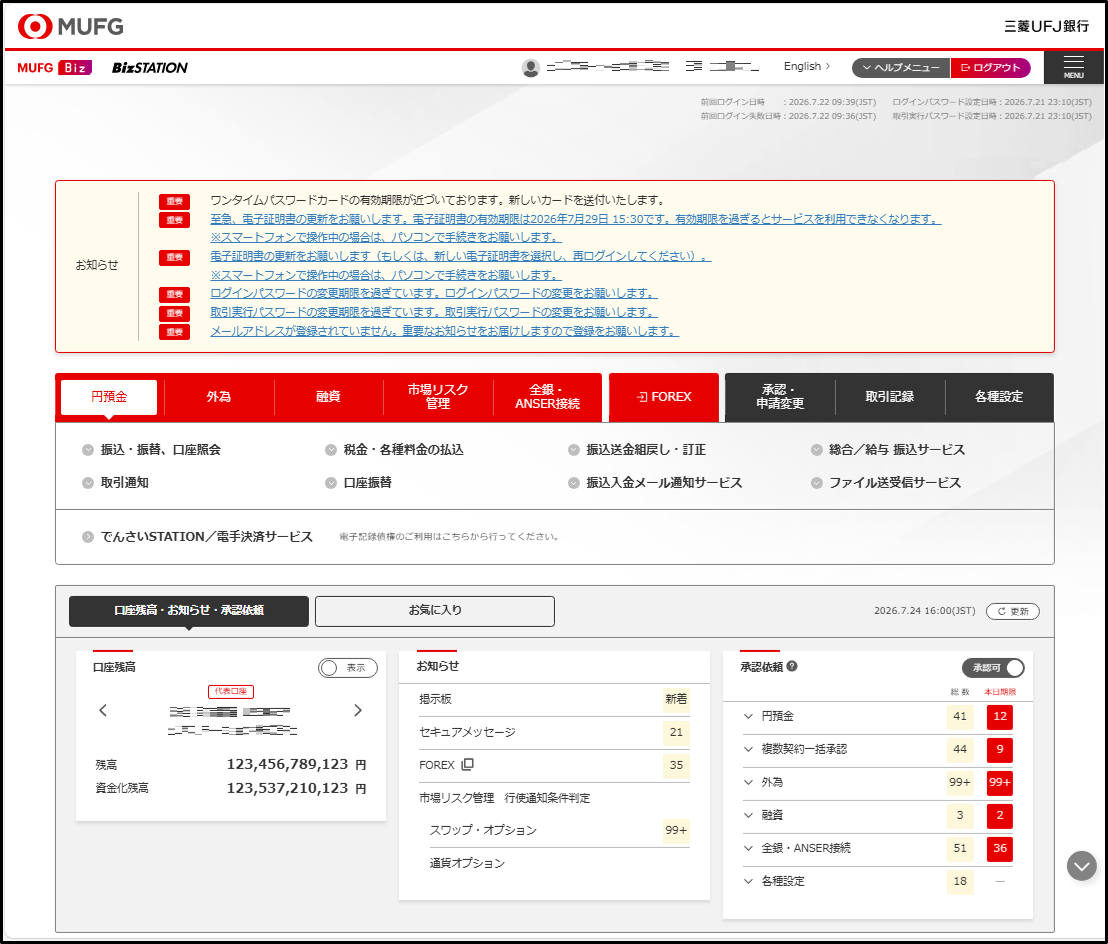Expand the 融資 approval row
1108x944 pixels.
coord(748,815)
